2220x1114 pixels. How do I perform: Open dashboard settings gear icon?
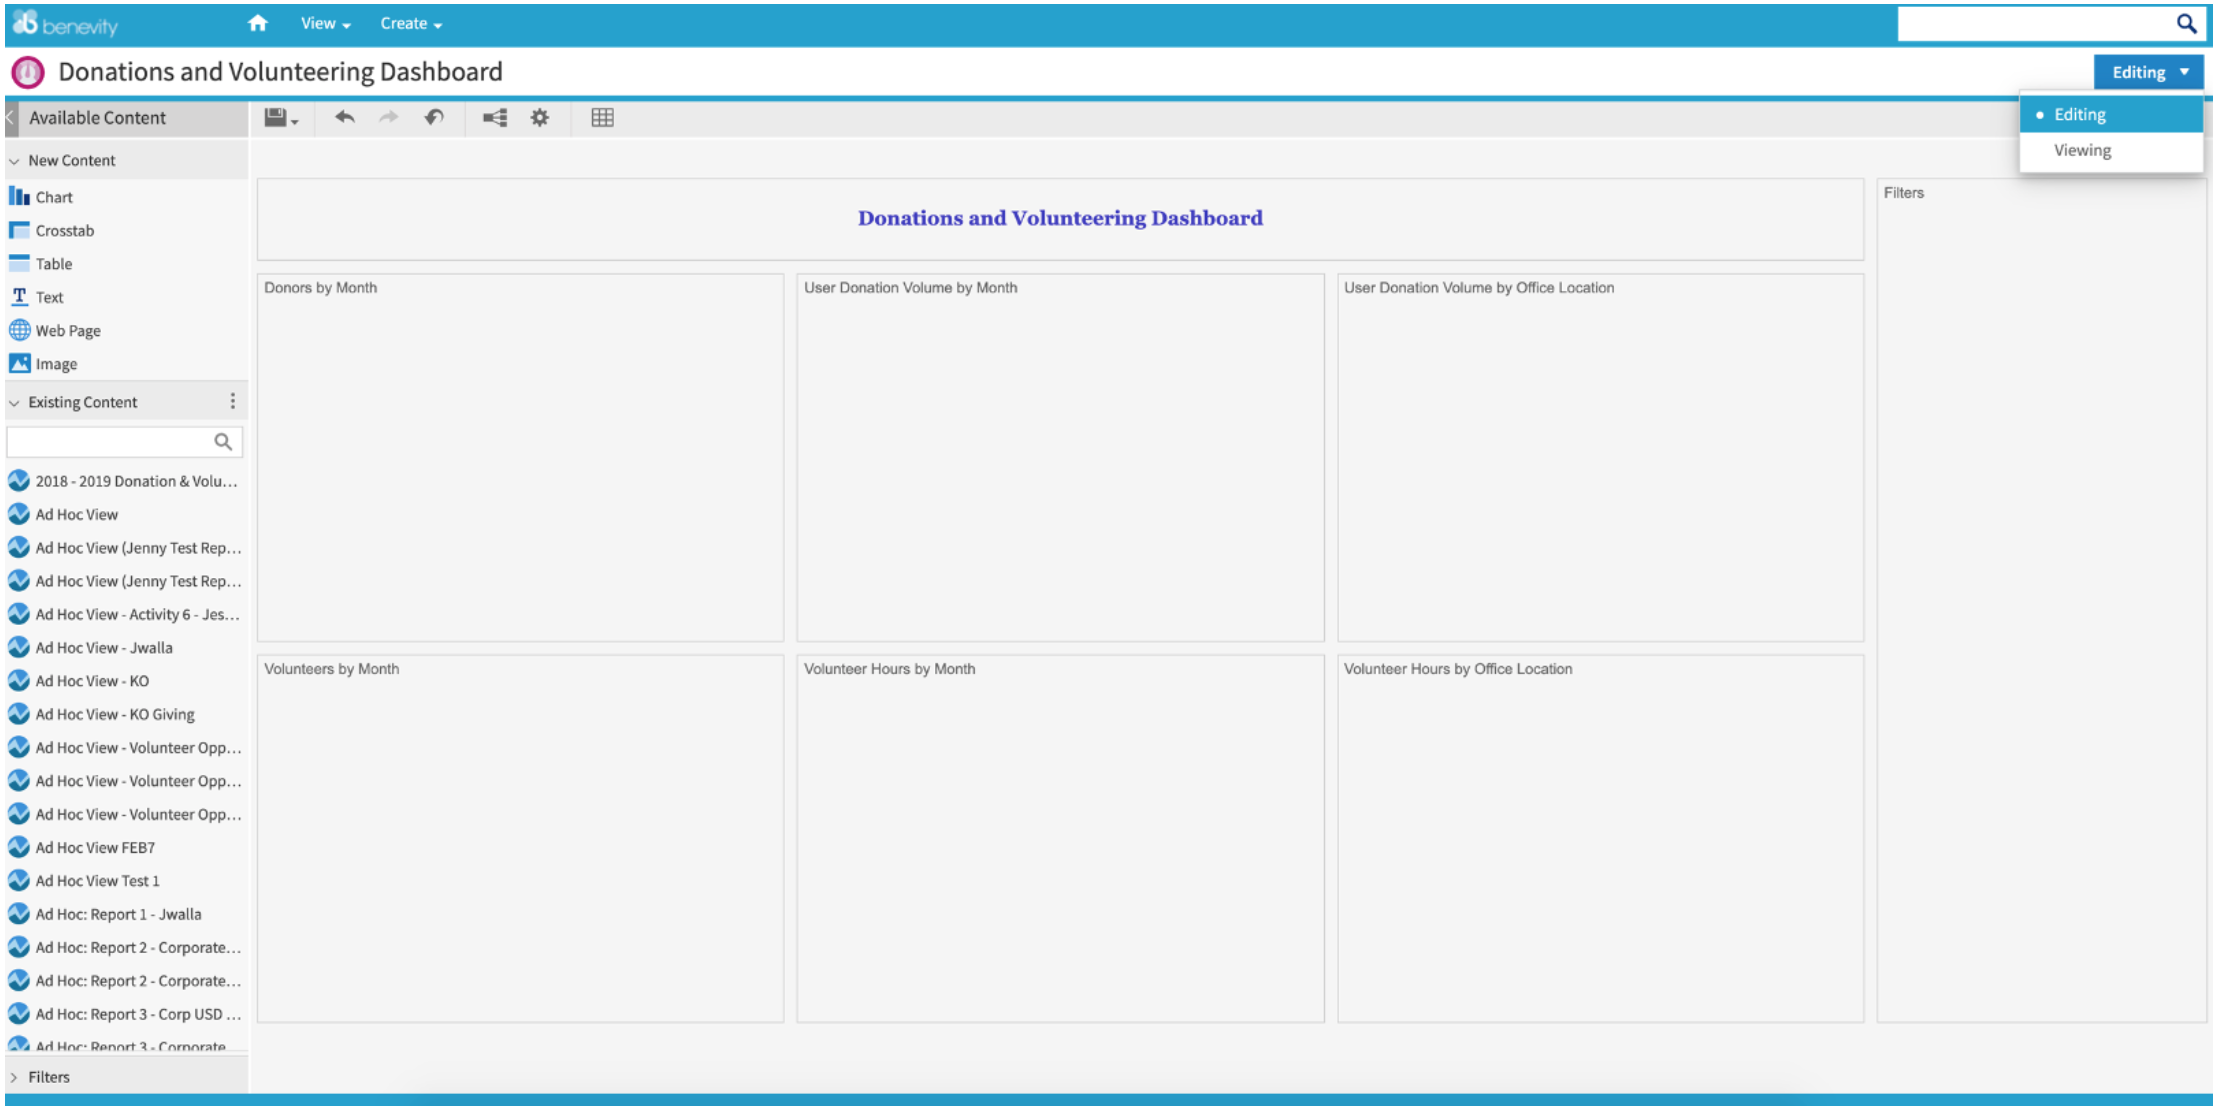point(540,118)
